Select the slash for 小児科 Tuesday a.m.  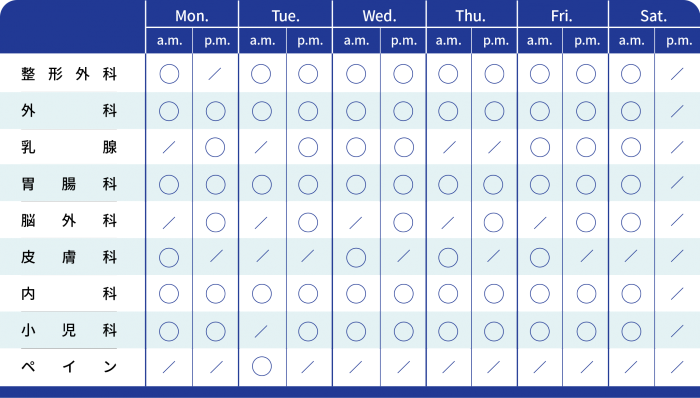coord(262,331)
